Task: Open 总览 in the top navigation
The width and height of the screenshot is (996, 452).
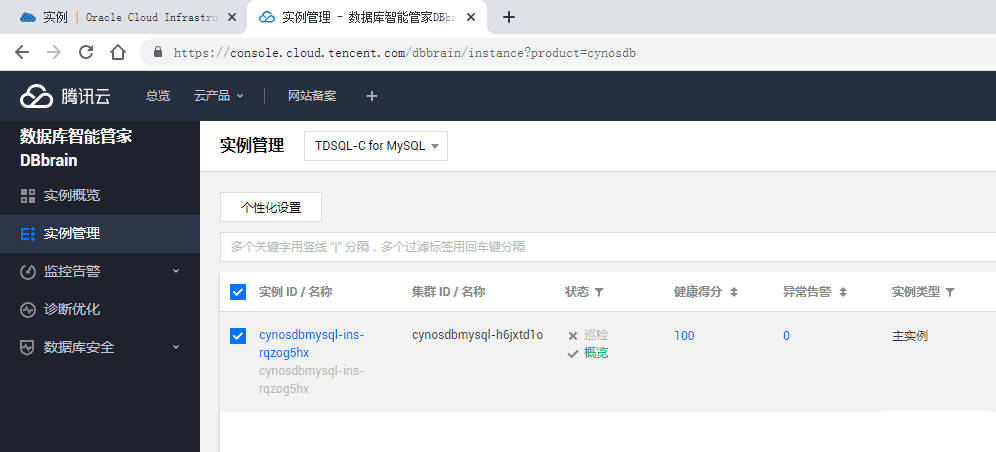Action: coord(158,96)
